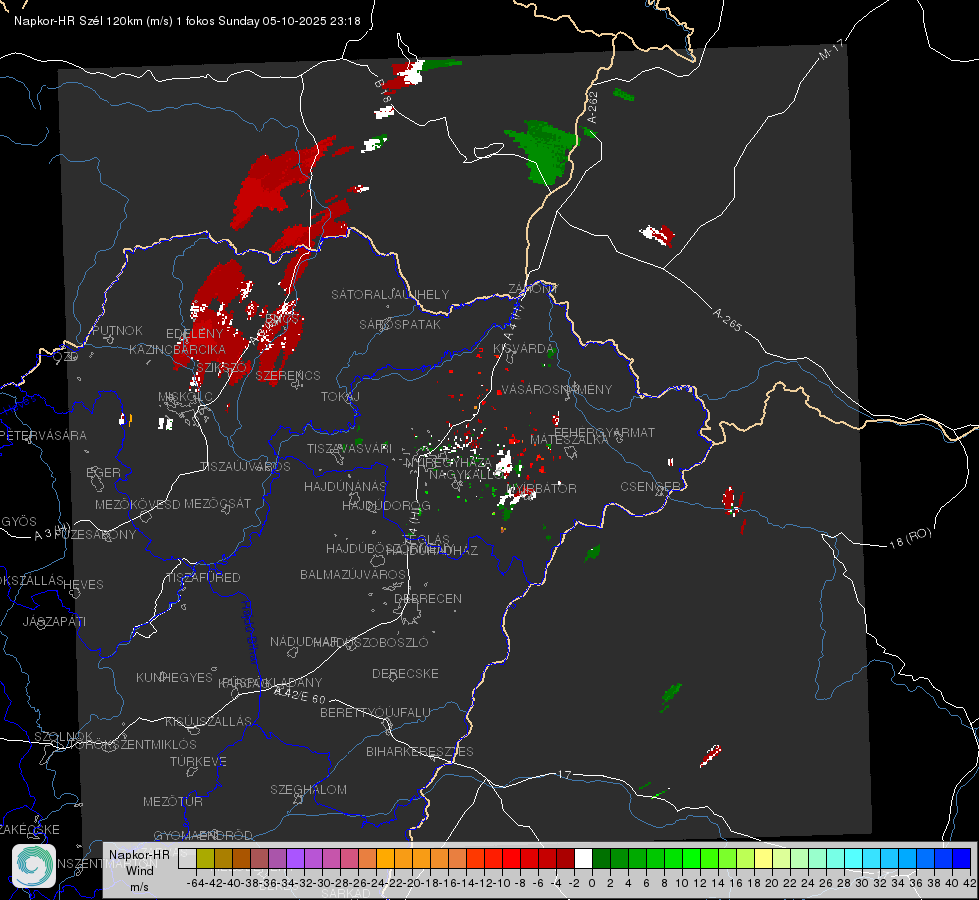Pick the dark blue swatch above 42
979x900 pixels.
[962, 859]
